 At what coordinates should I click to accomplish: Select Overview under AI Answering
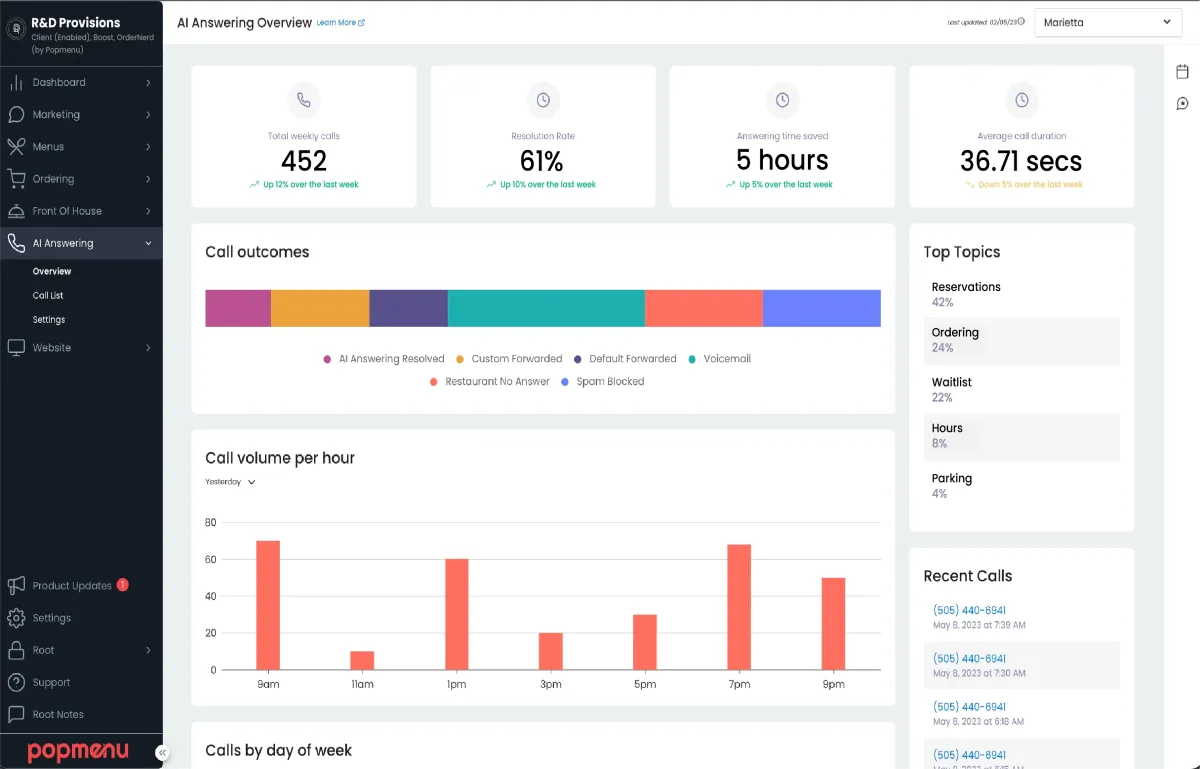tap(52, 271)
